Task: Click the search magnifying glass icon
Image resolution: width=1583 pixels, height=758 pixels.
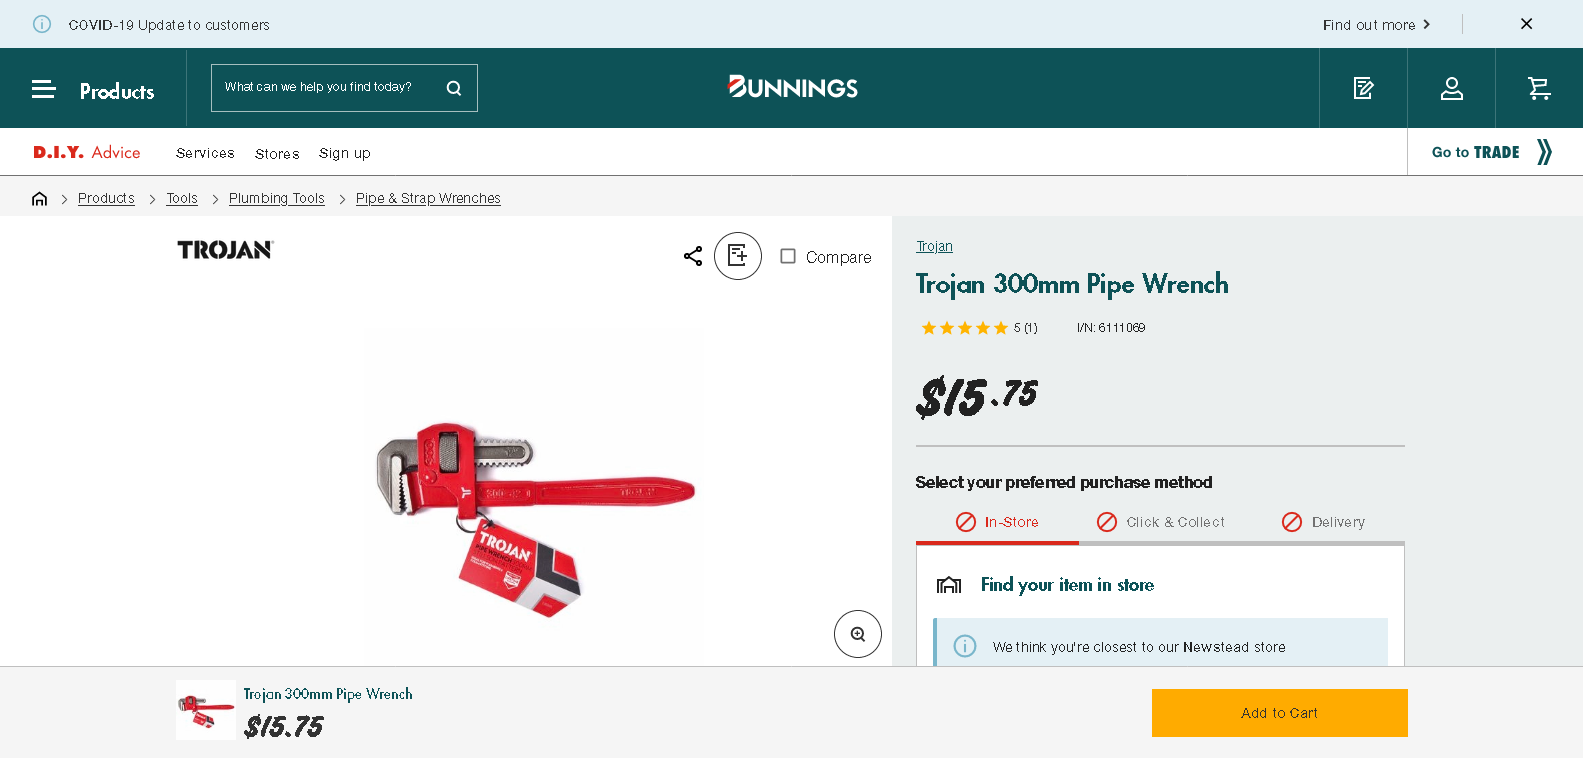Action: click(x=453, y=88)
